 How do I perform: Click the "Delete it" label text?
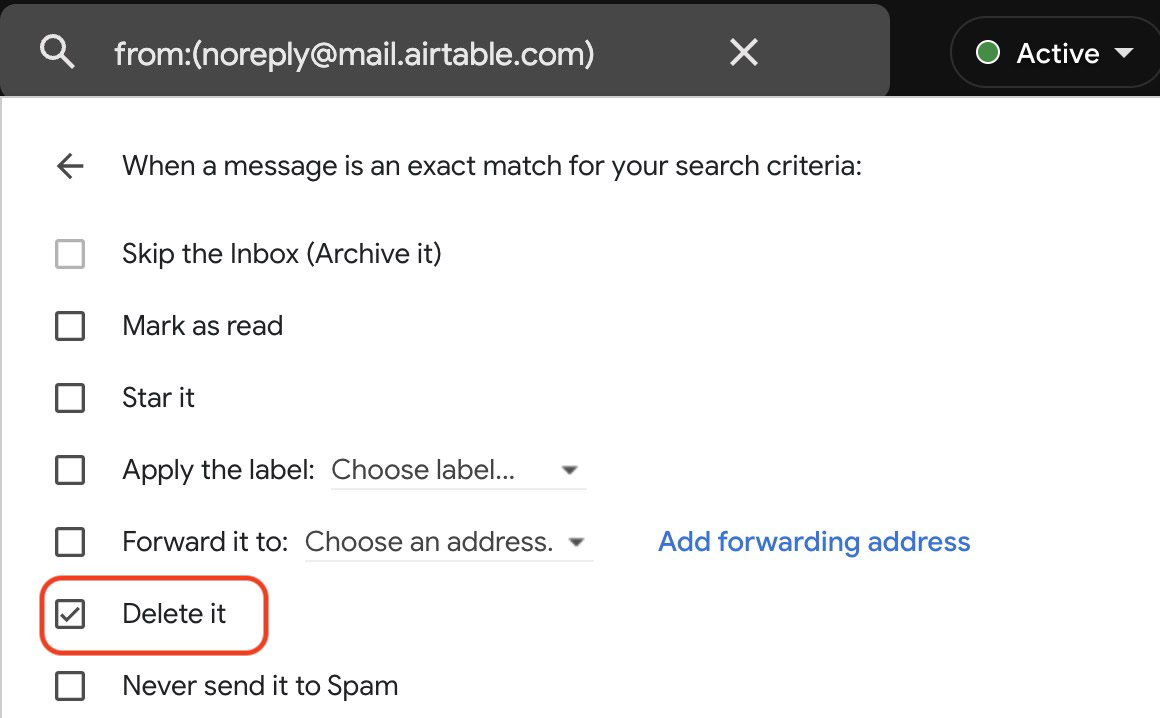174,614
